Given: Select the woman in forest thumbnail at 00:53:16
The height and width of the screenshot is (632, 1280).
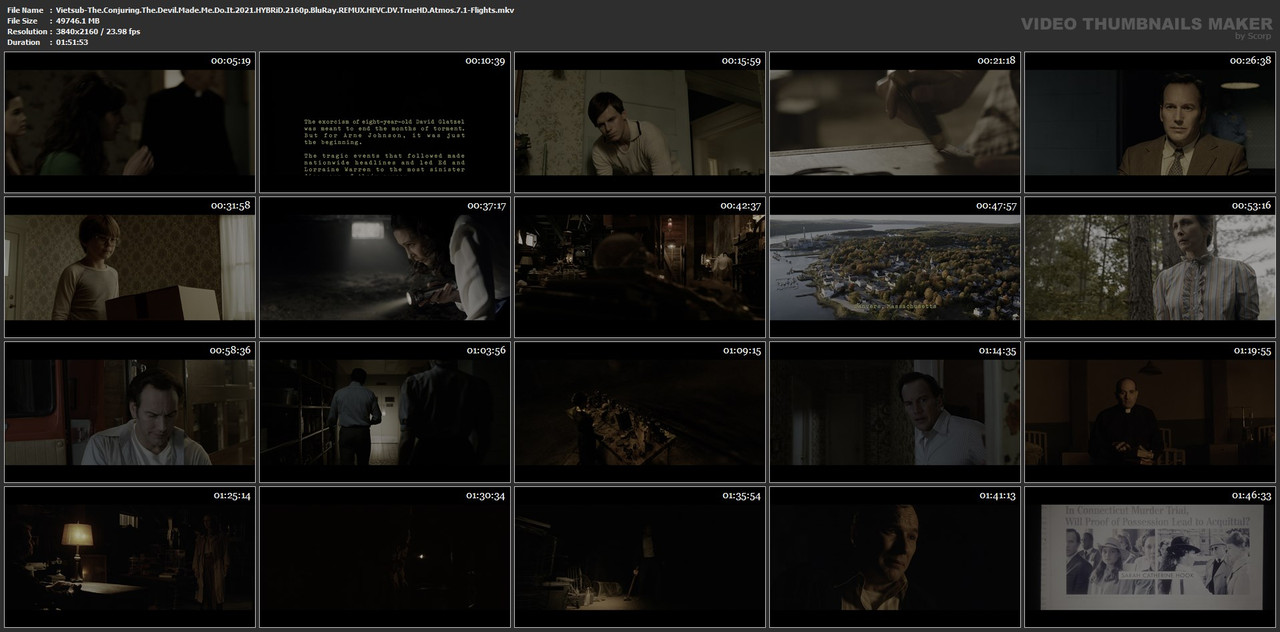Looking at the screenshot, I should point(1150,266).
